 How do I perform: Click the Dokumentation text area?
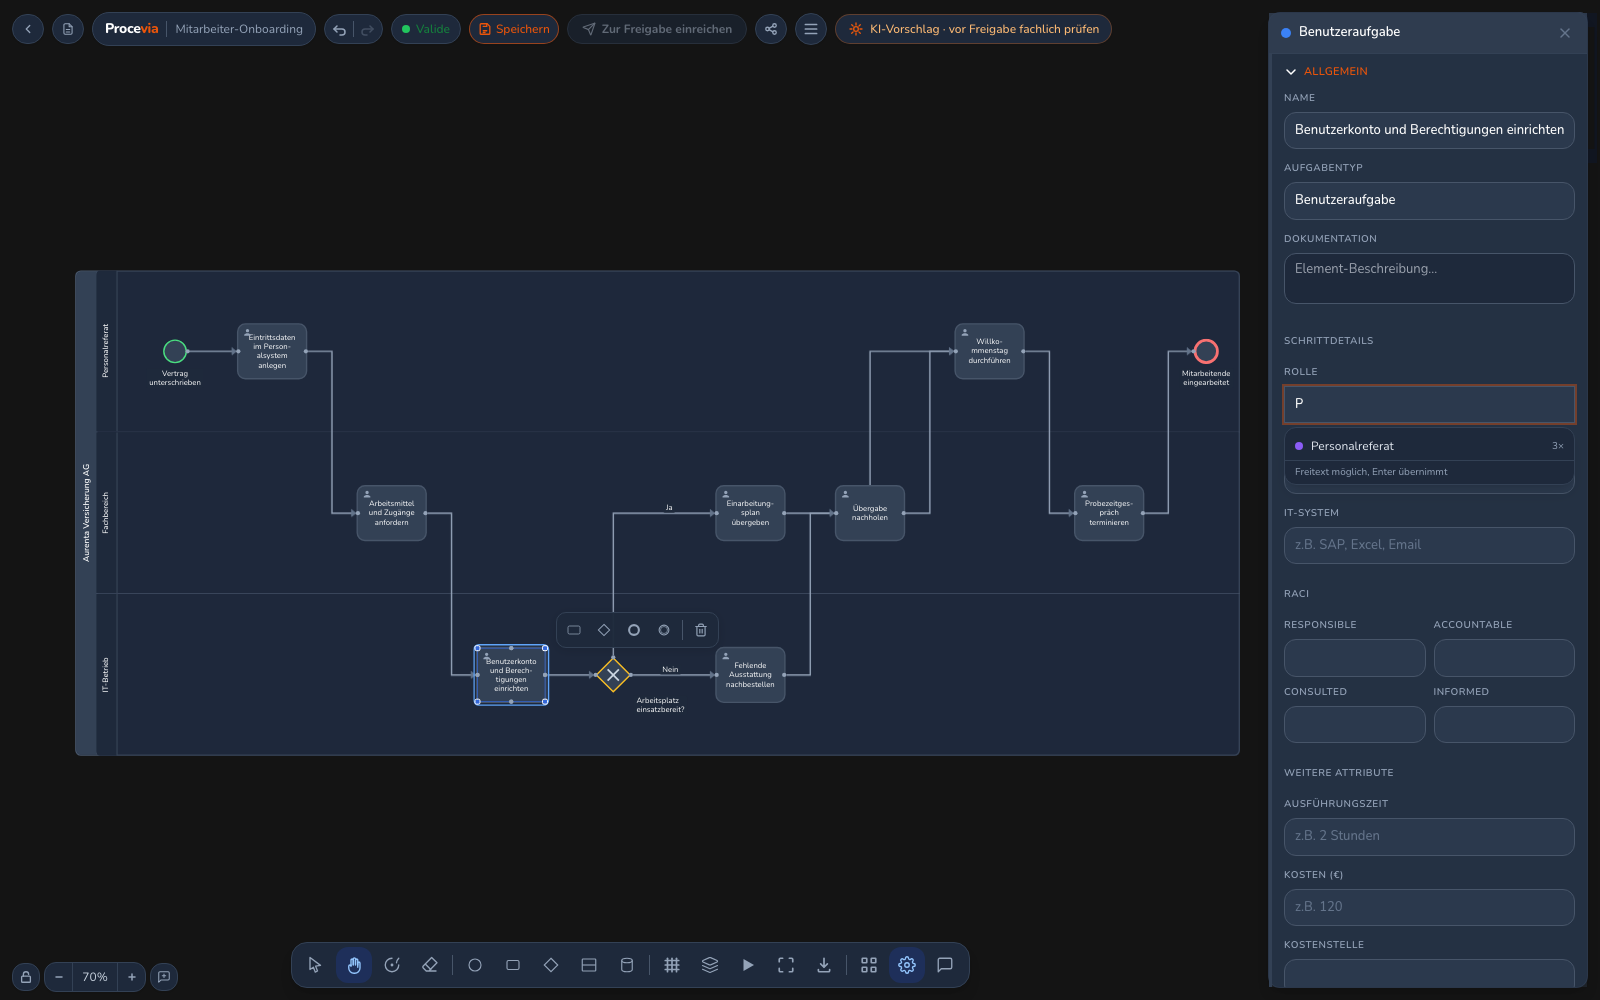(1429, 278)
